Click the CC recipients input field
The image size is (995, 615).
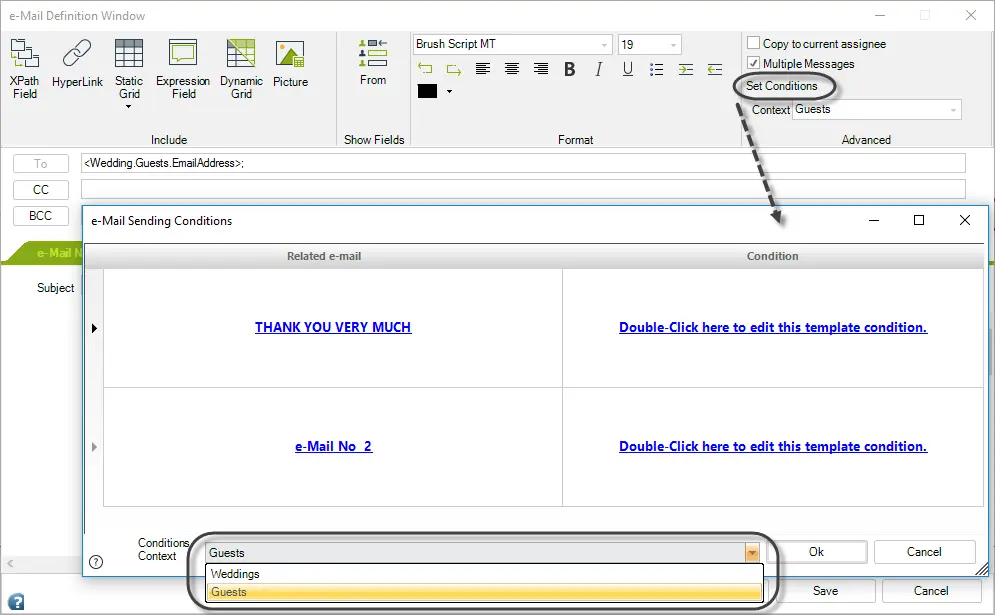click(x=523, y=189)
